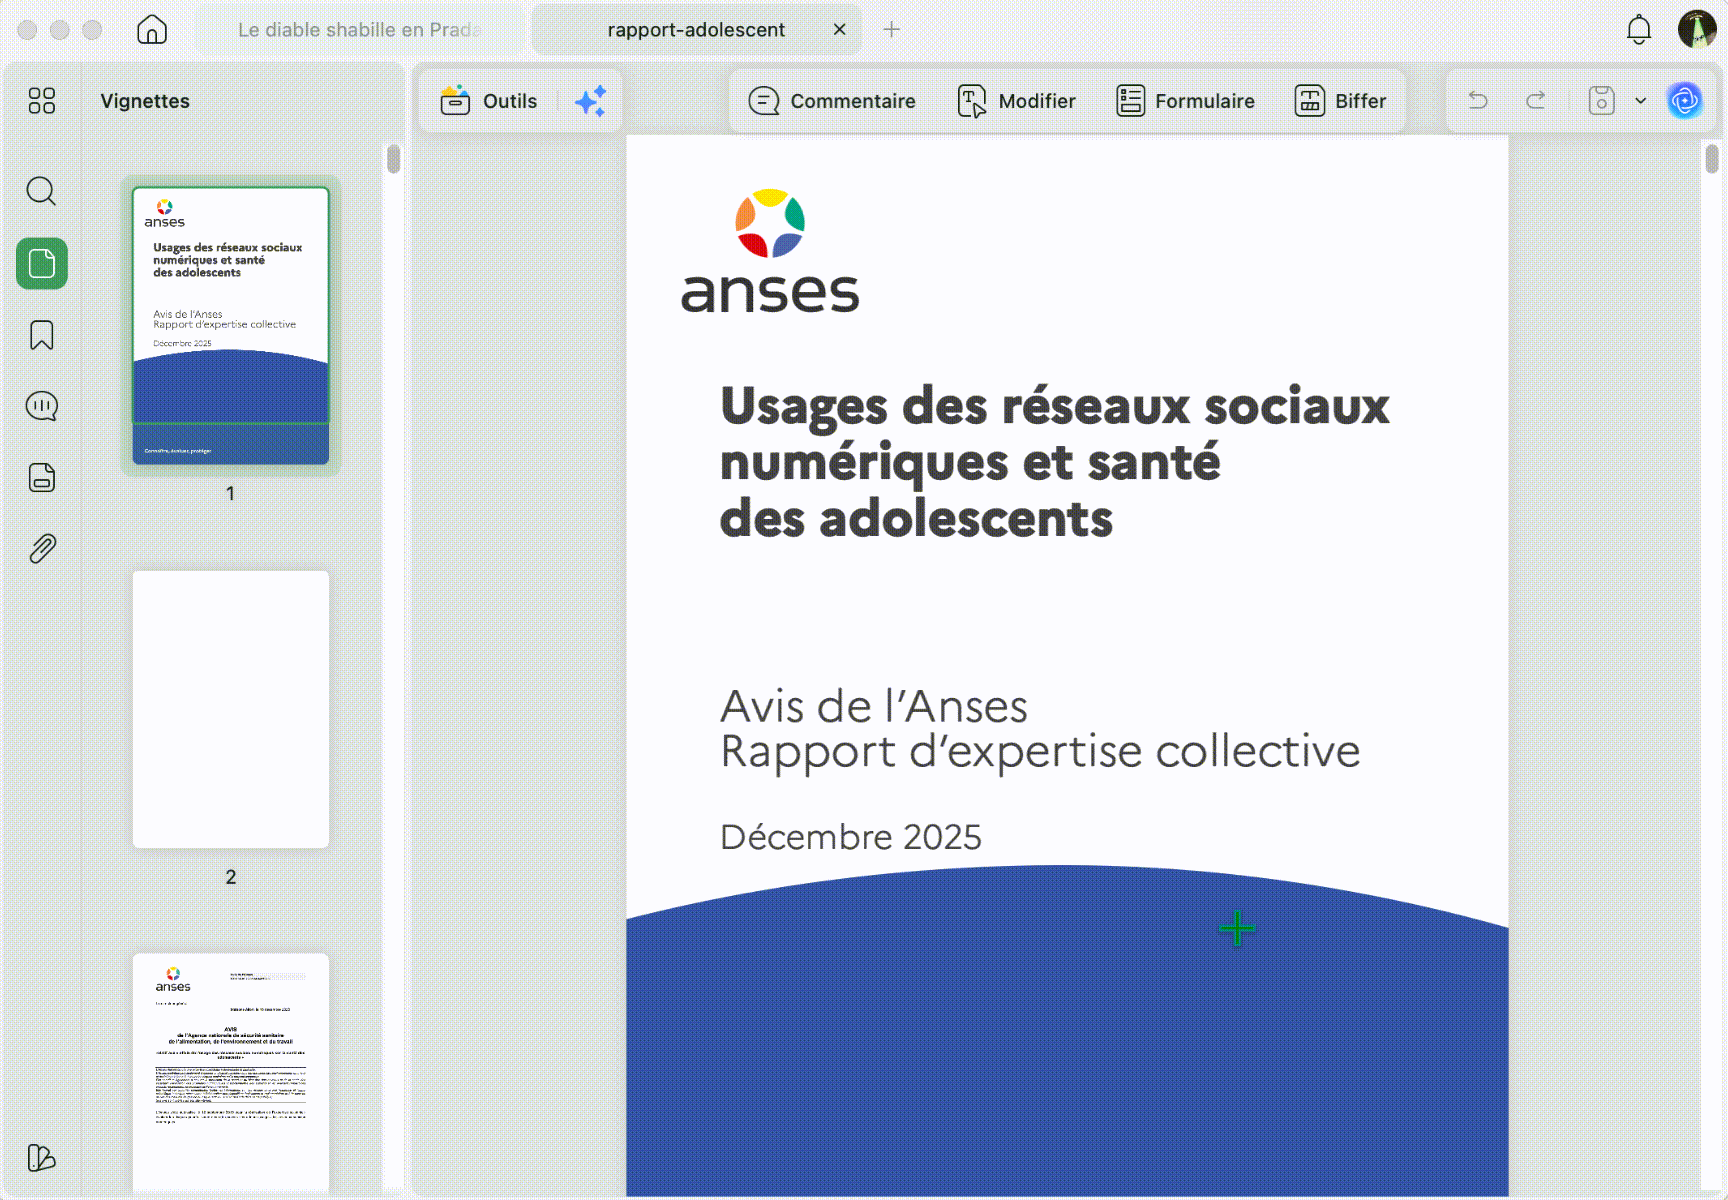Redo the last action

pos(1536,100)
